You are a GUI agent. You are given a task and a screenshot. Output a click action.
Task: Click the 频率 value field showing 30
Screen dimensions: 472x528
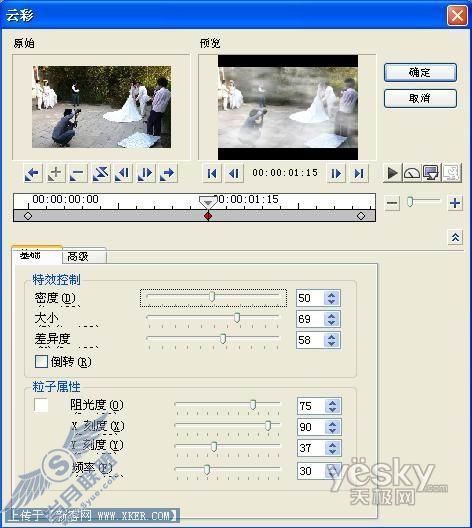click(311, 471)
